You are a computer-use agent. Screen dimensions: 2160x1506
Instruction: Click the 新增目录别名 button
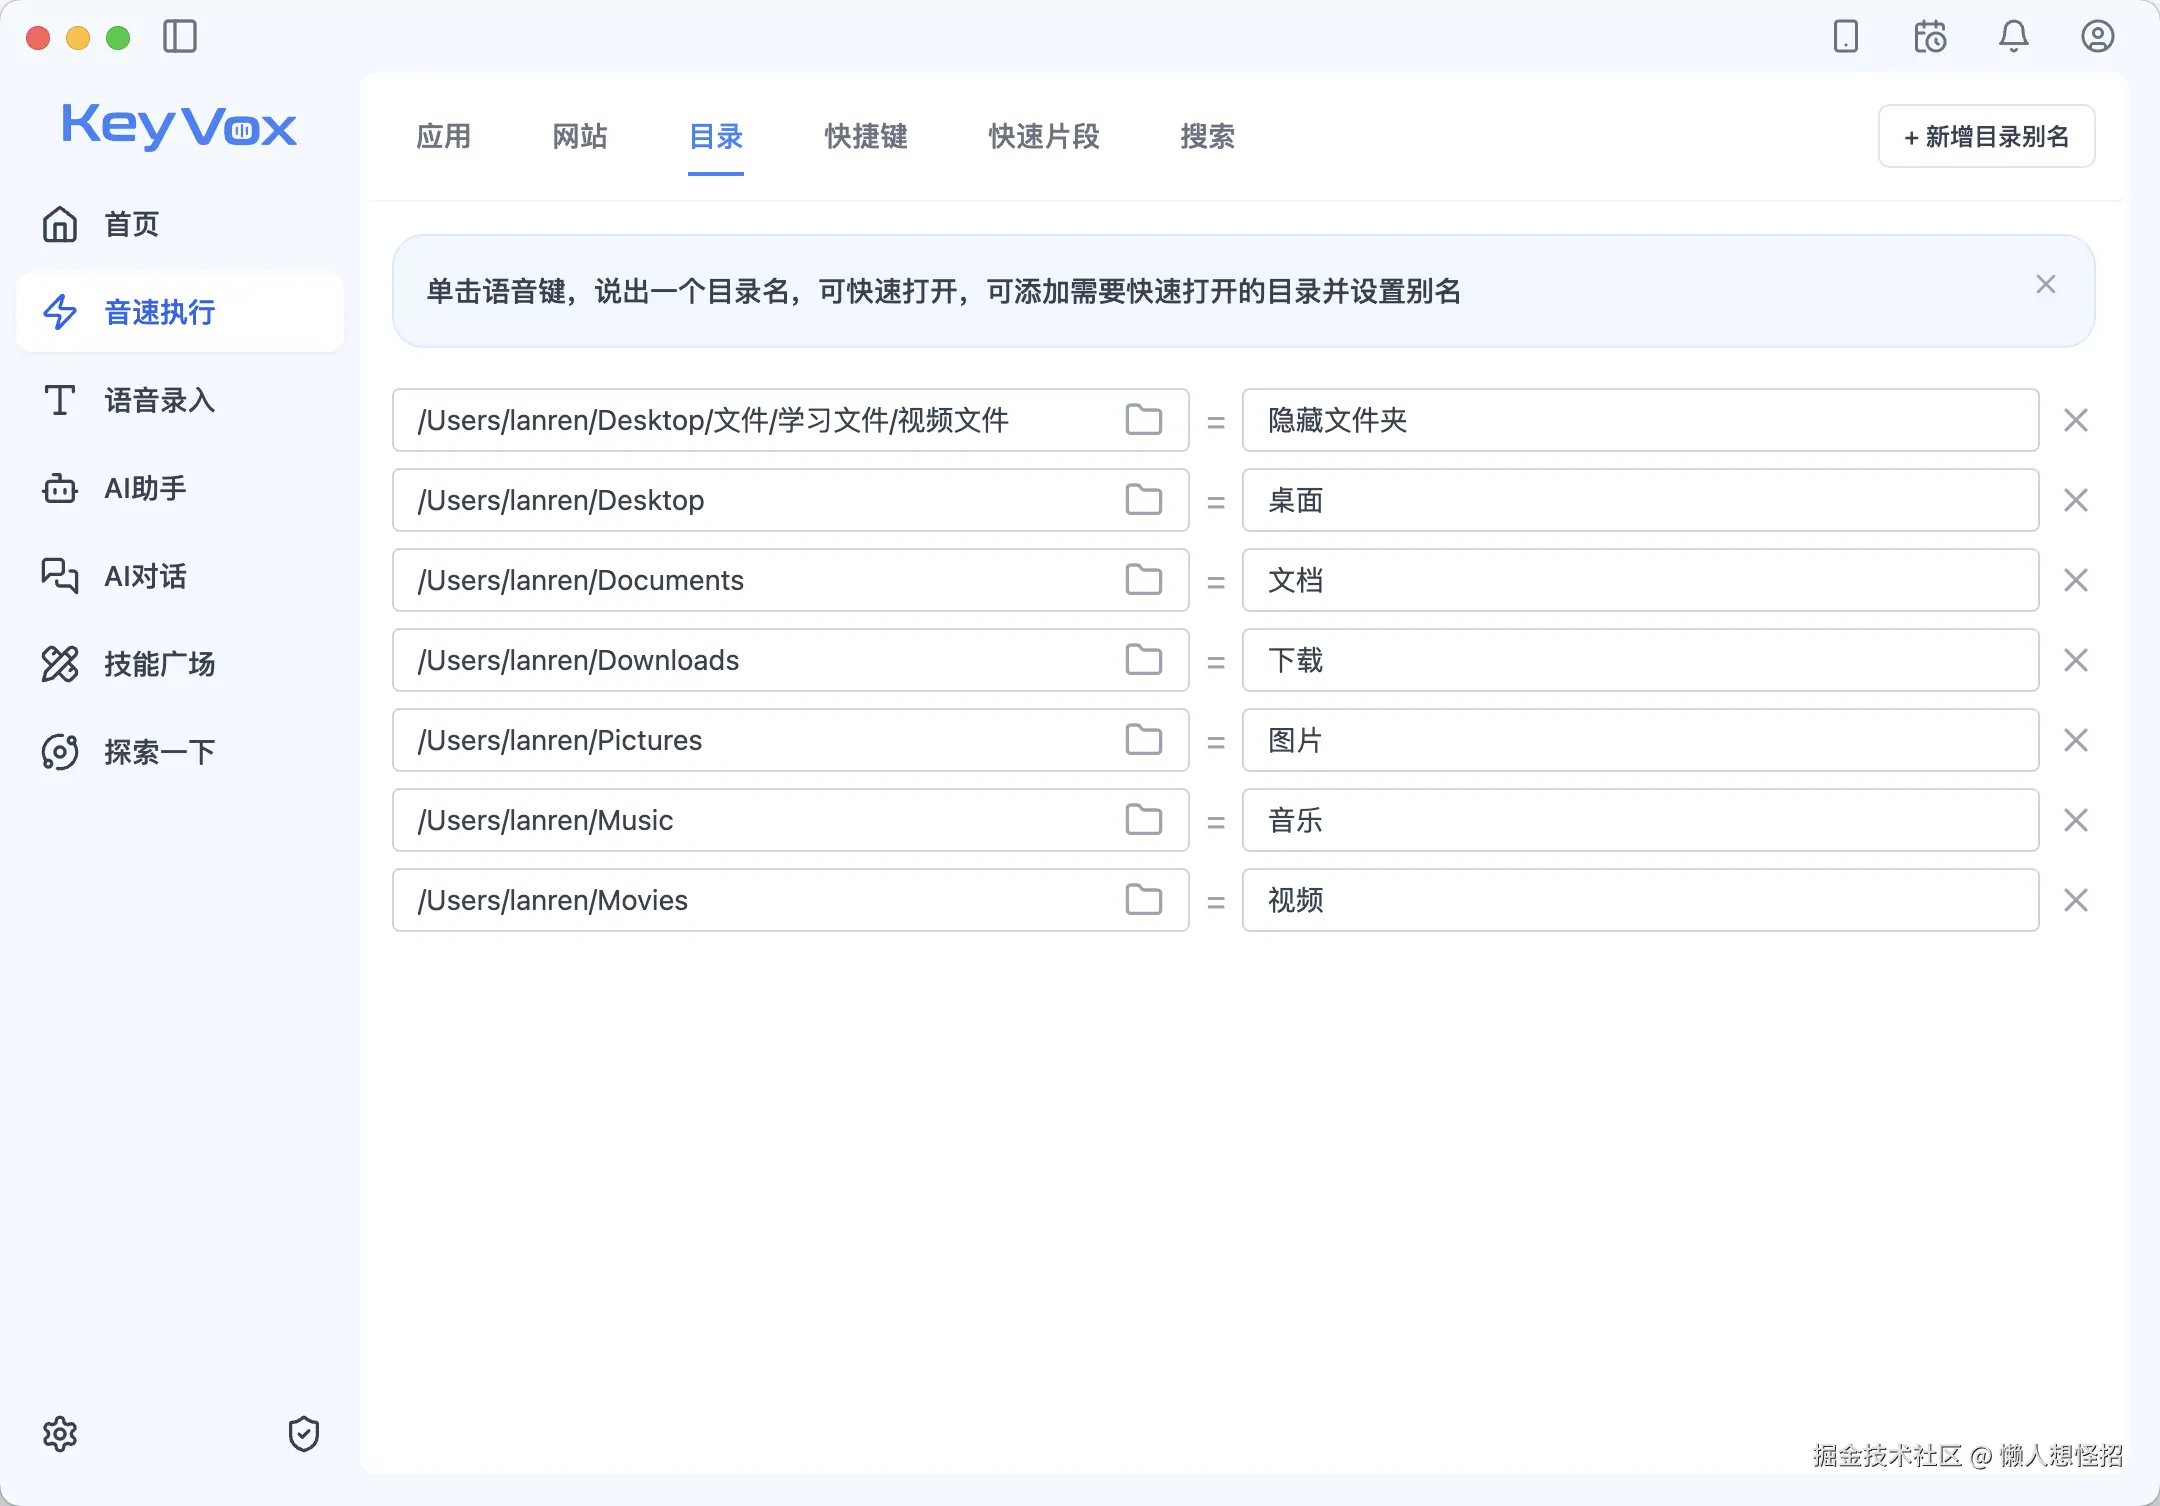click(x=1986, y=137)
